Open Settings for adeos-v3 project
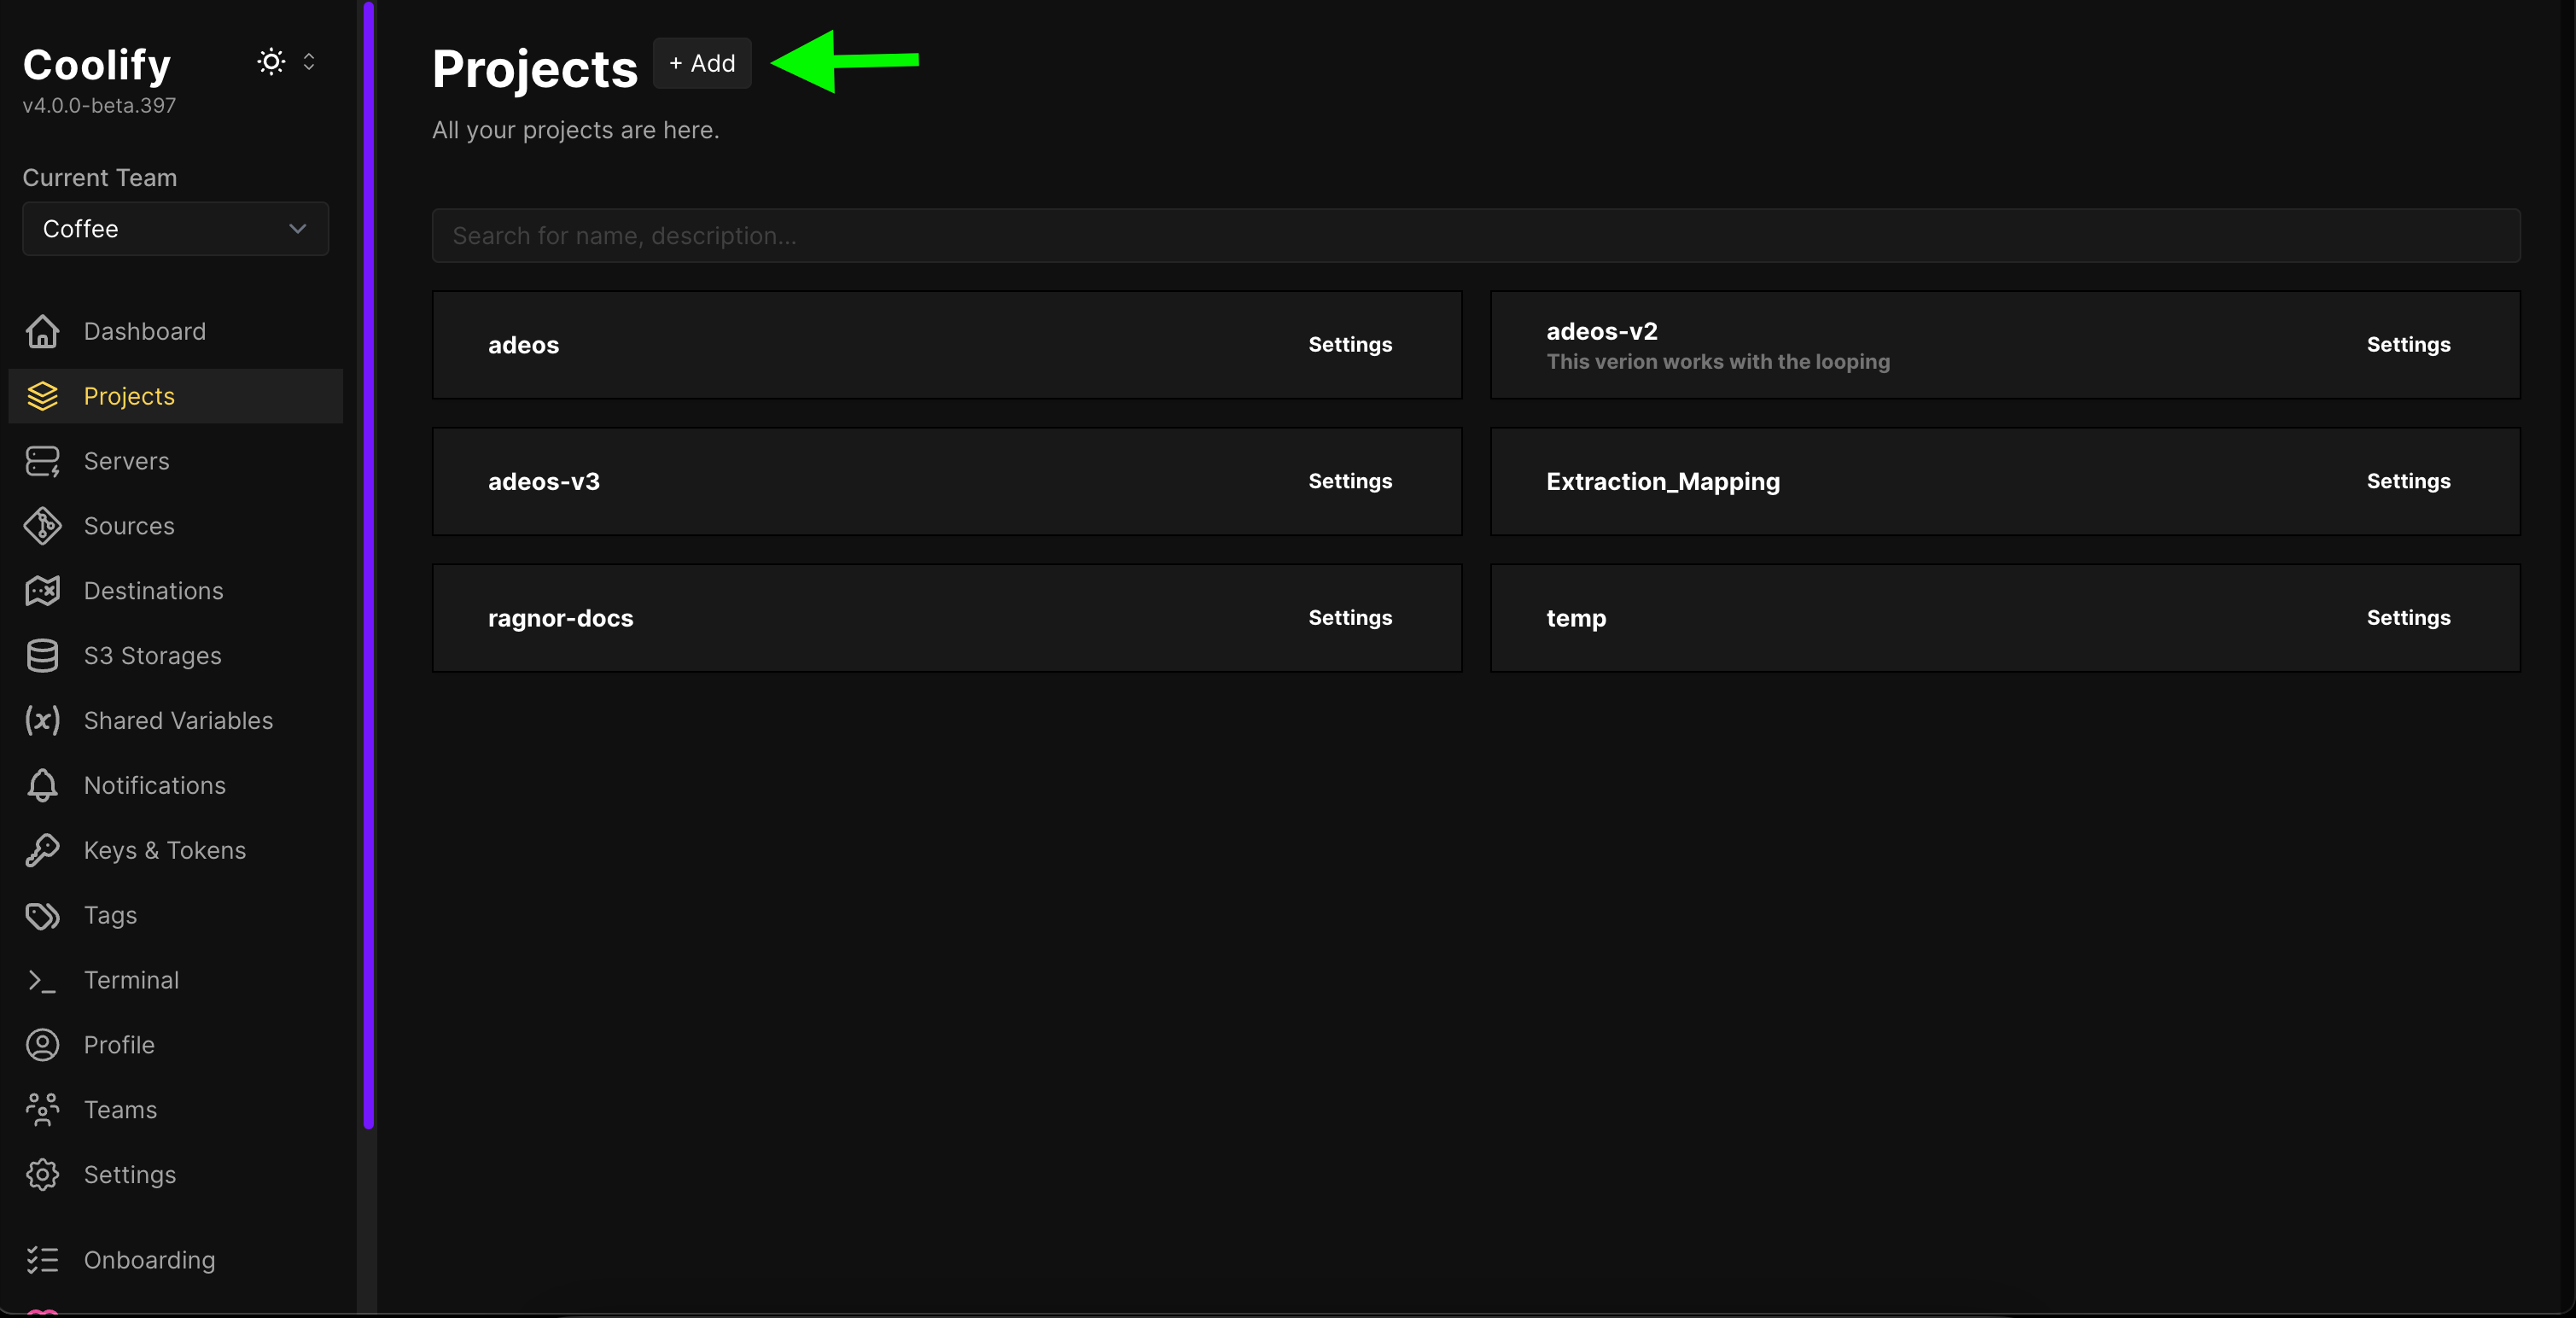Image resolution: width=2576 pixels, height=1318 pixels. [x=1350, y=481]
